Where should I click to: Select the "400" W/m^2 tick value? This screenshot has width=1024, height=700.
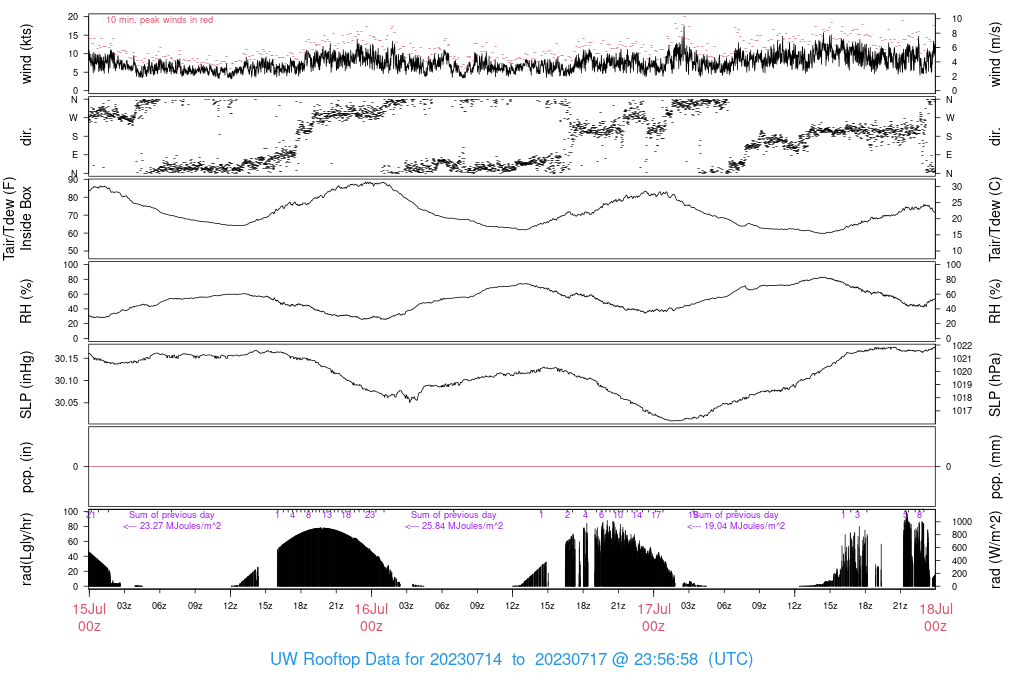coord(959,561)
